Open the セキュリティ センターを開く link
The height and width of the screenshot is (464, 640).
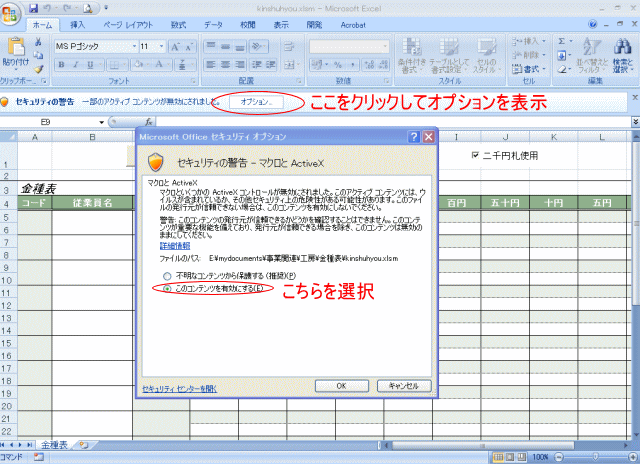coord(180,389)
